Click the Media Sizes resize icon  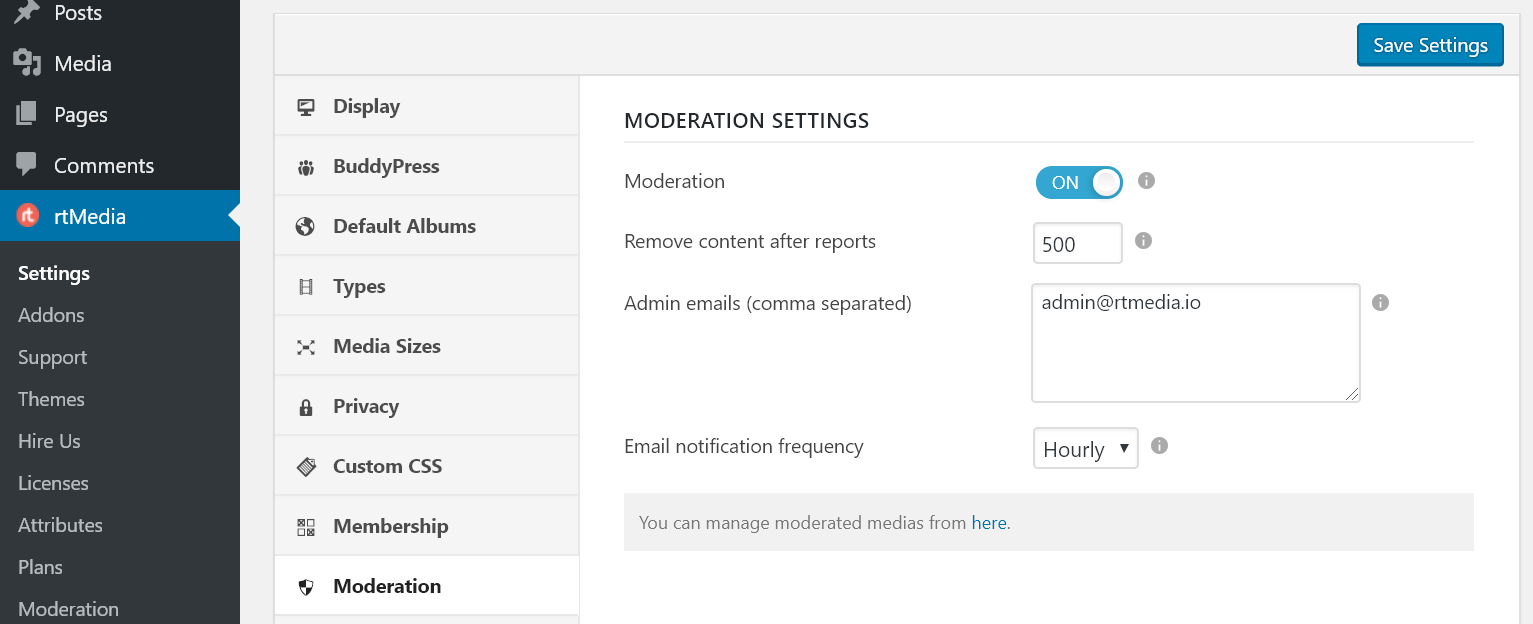pyautogui.click(x=306, y=345)
